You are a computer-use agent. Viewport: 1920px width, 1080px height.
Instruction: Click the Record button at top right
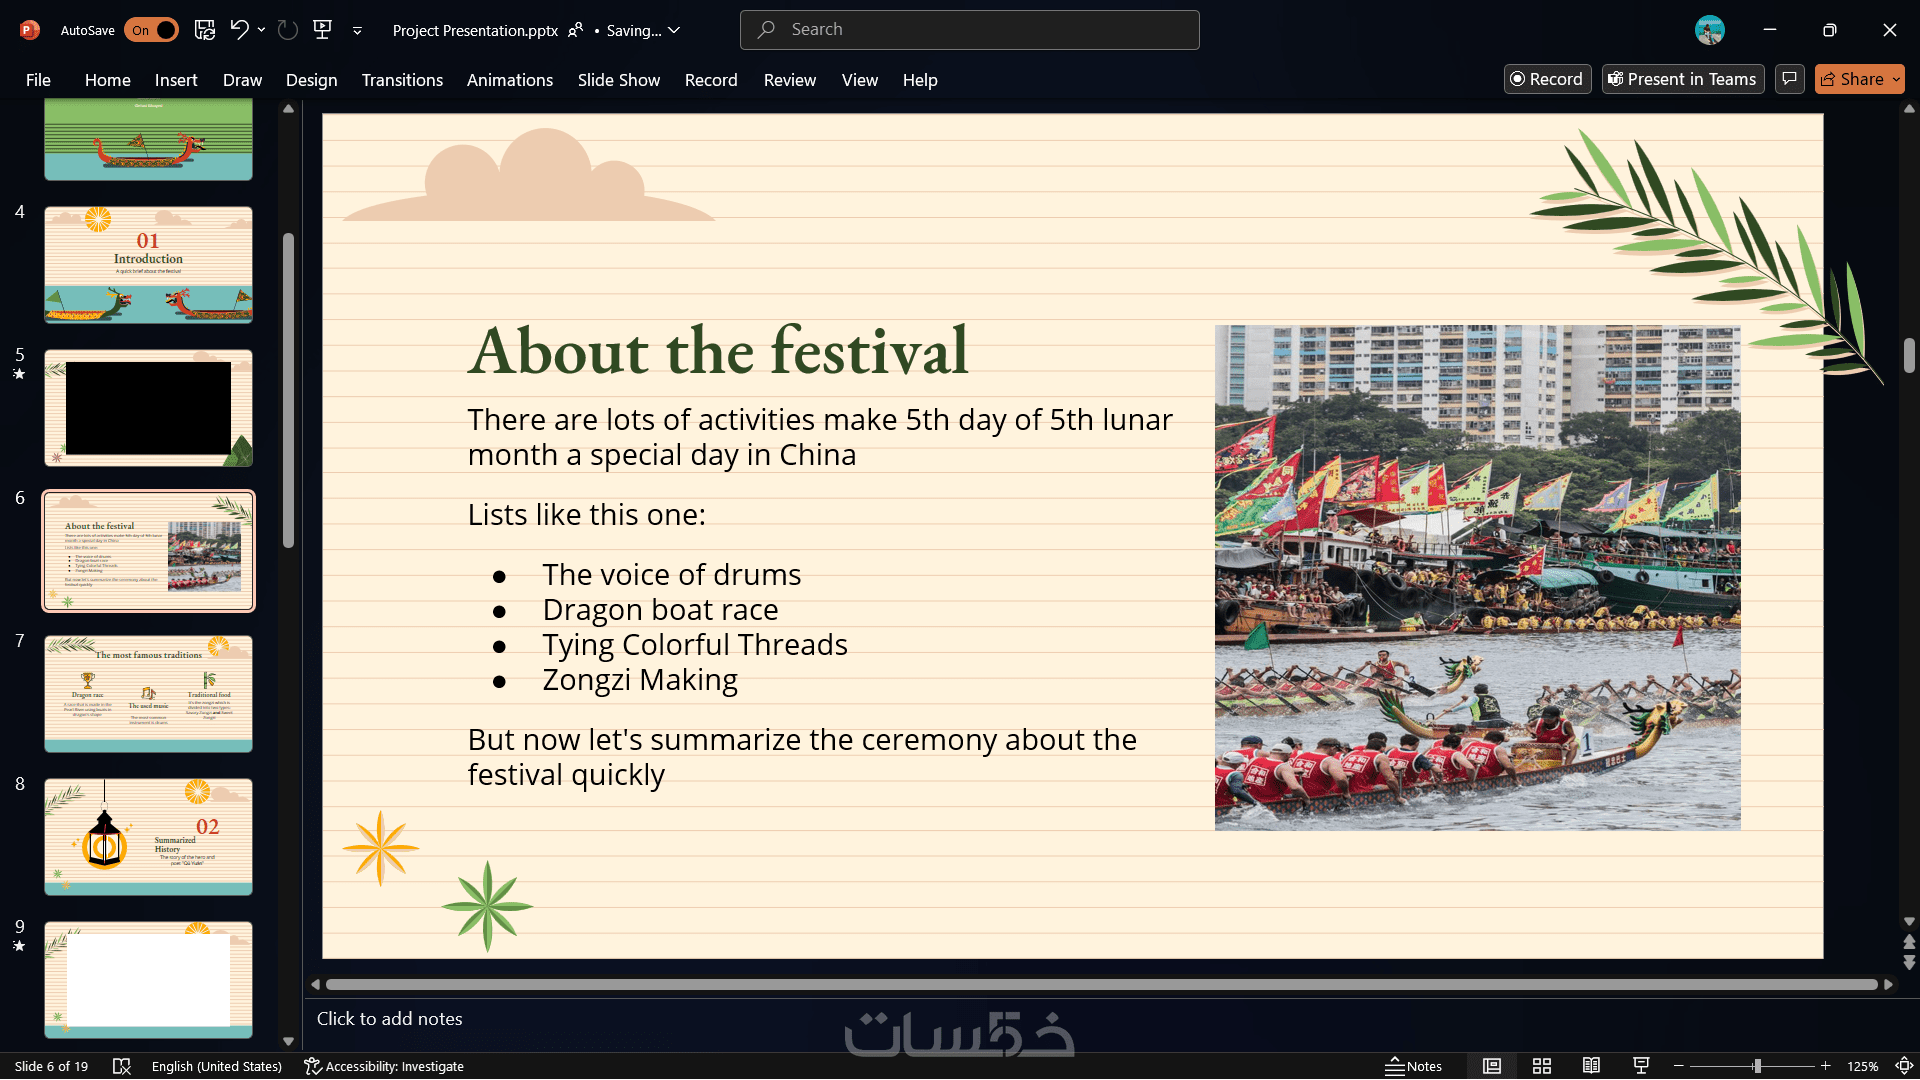click(x=1547, y=79)
